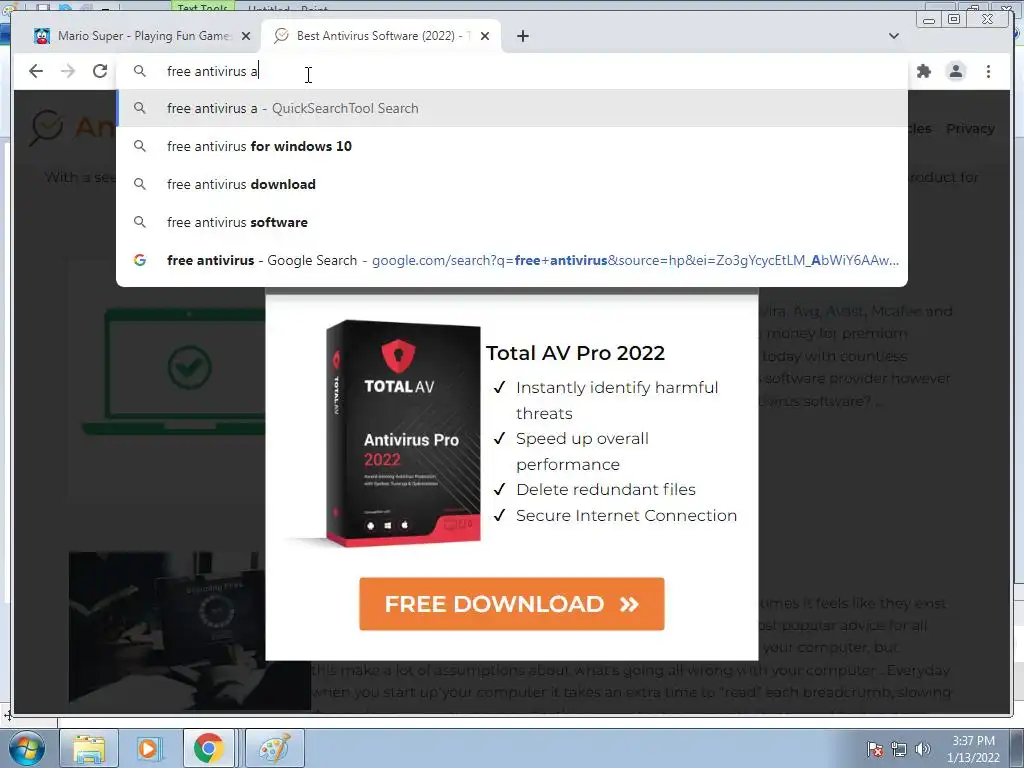
Task: Open the Extensions puzzle icon
Action: (923, 71)
